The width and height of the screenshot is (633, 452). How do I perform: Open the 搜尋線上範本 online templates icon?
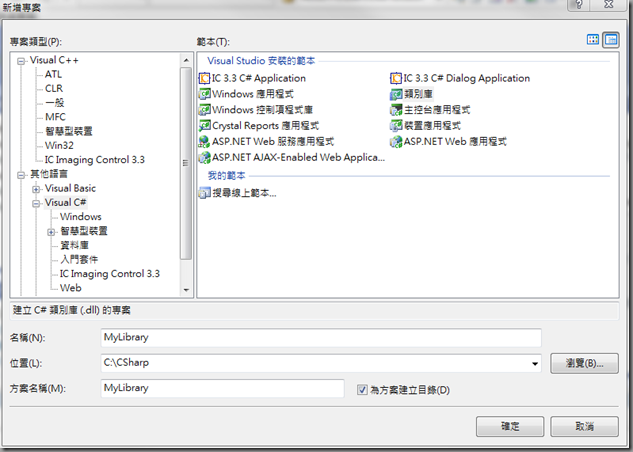point(204,193)
